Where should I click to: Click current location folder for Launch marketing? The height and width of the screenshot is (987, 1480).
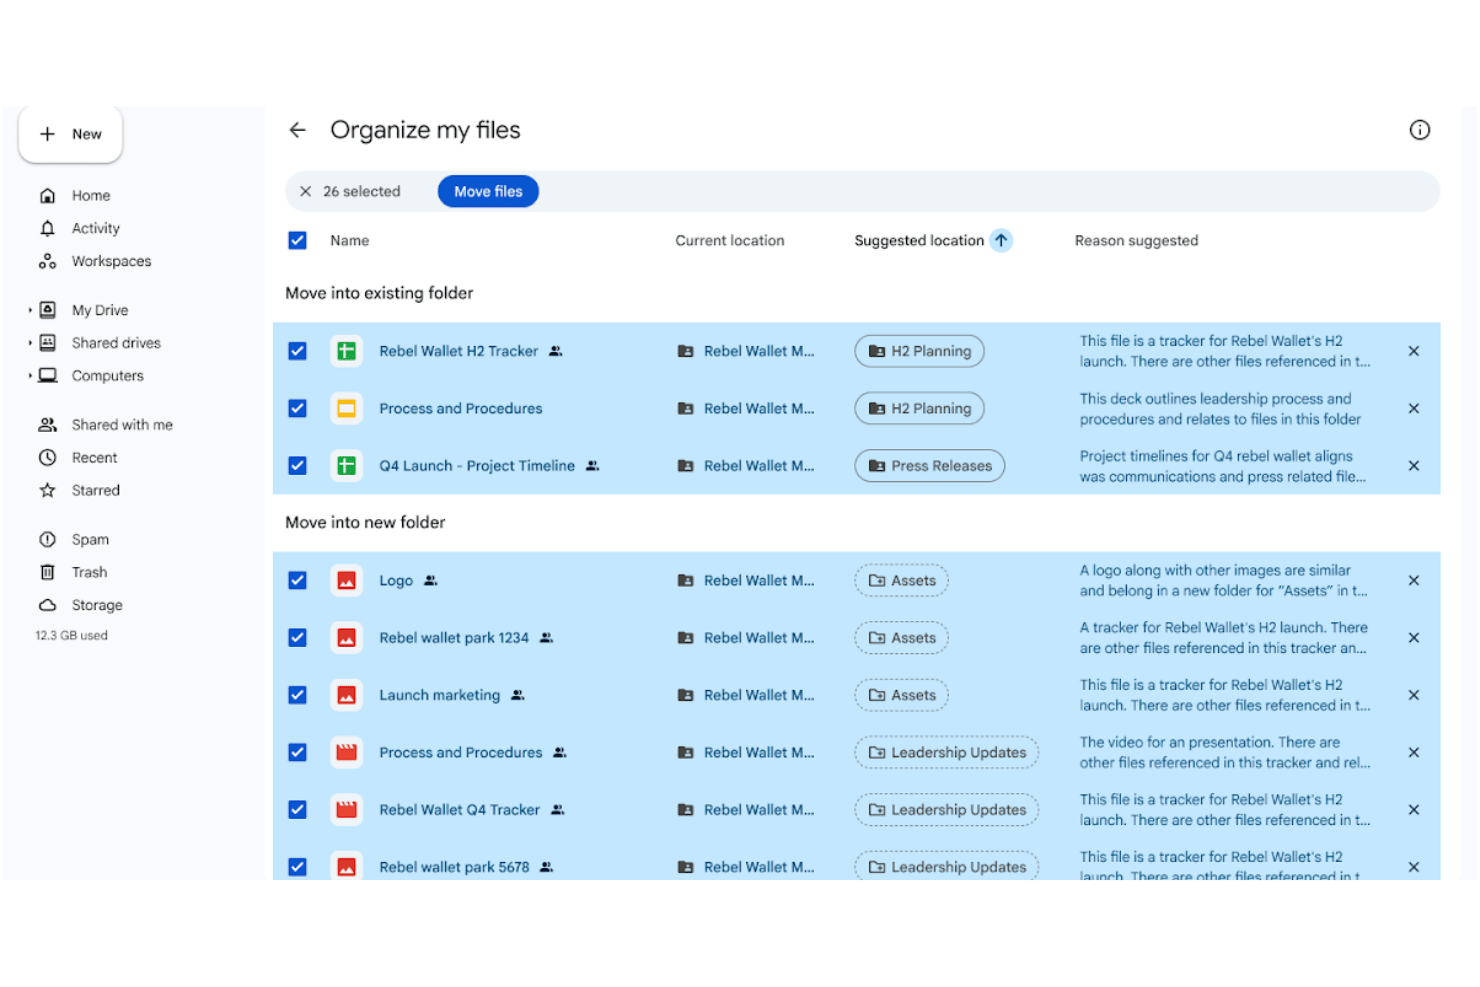tap(746, 695)
